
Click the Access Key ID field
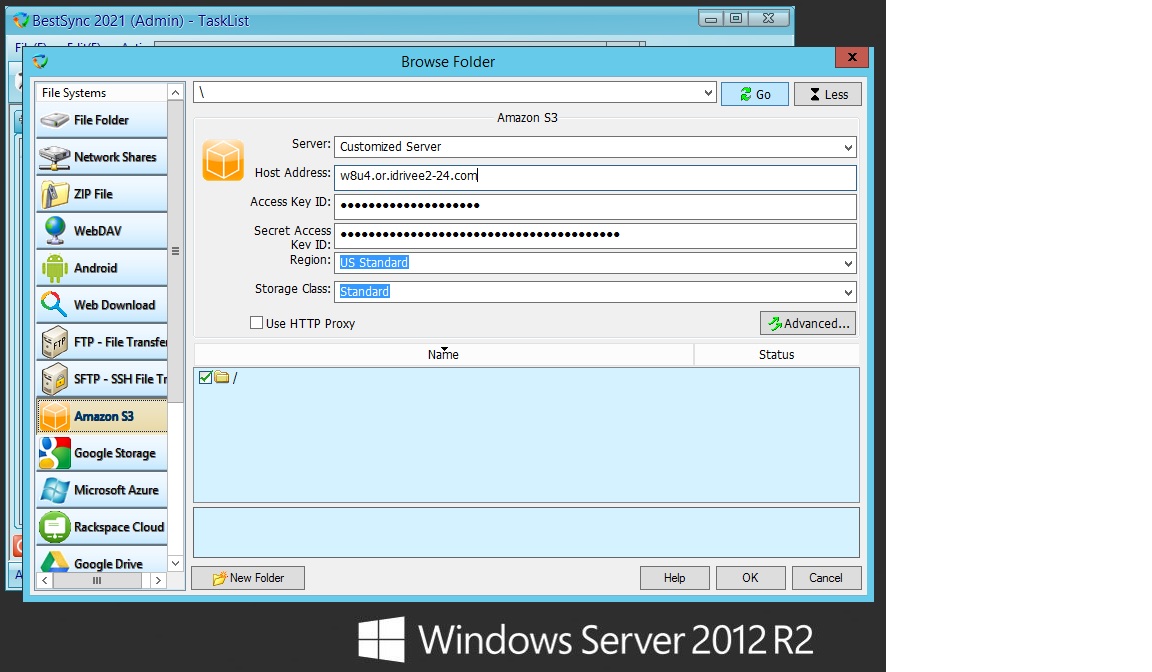pos(595,206)
